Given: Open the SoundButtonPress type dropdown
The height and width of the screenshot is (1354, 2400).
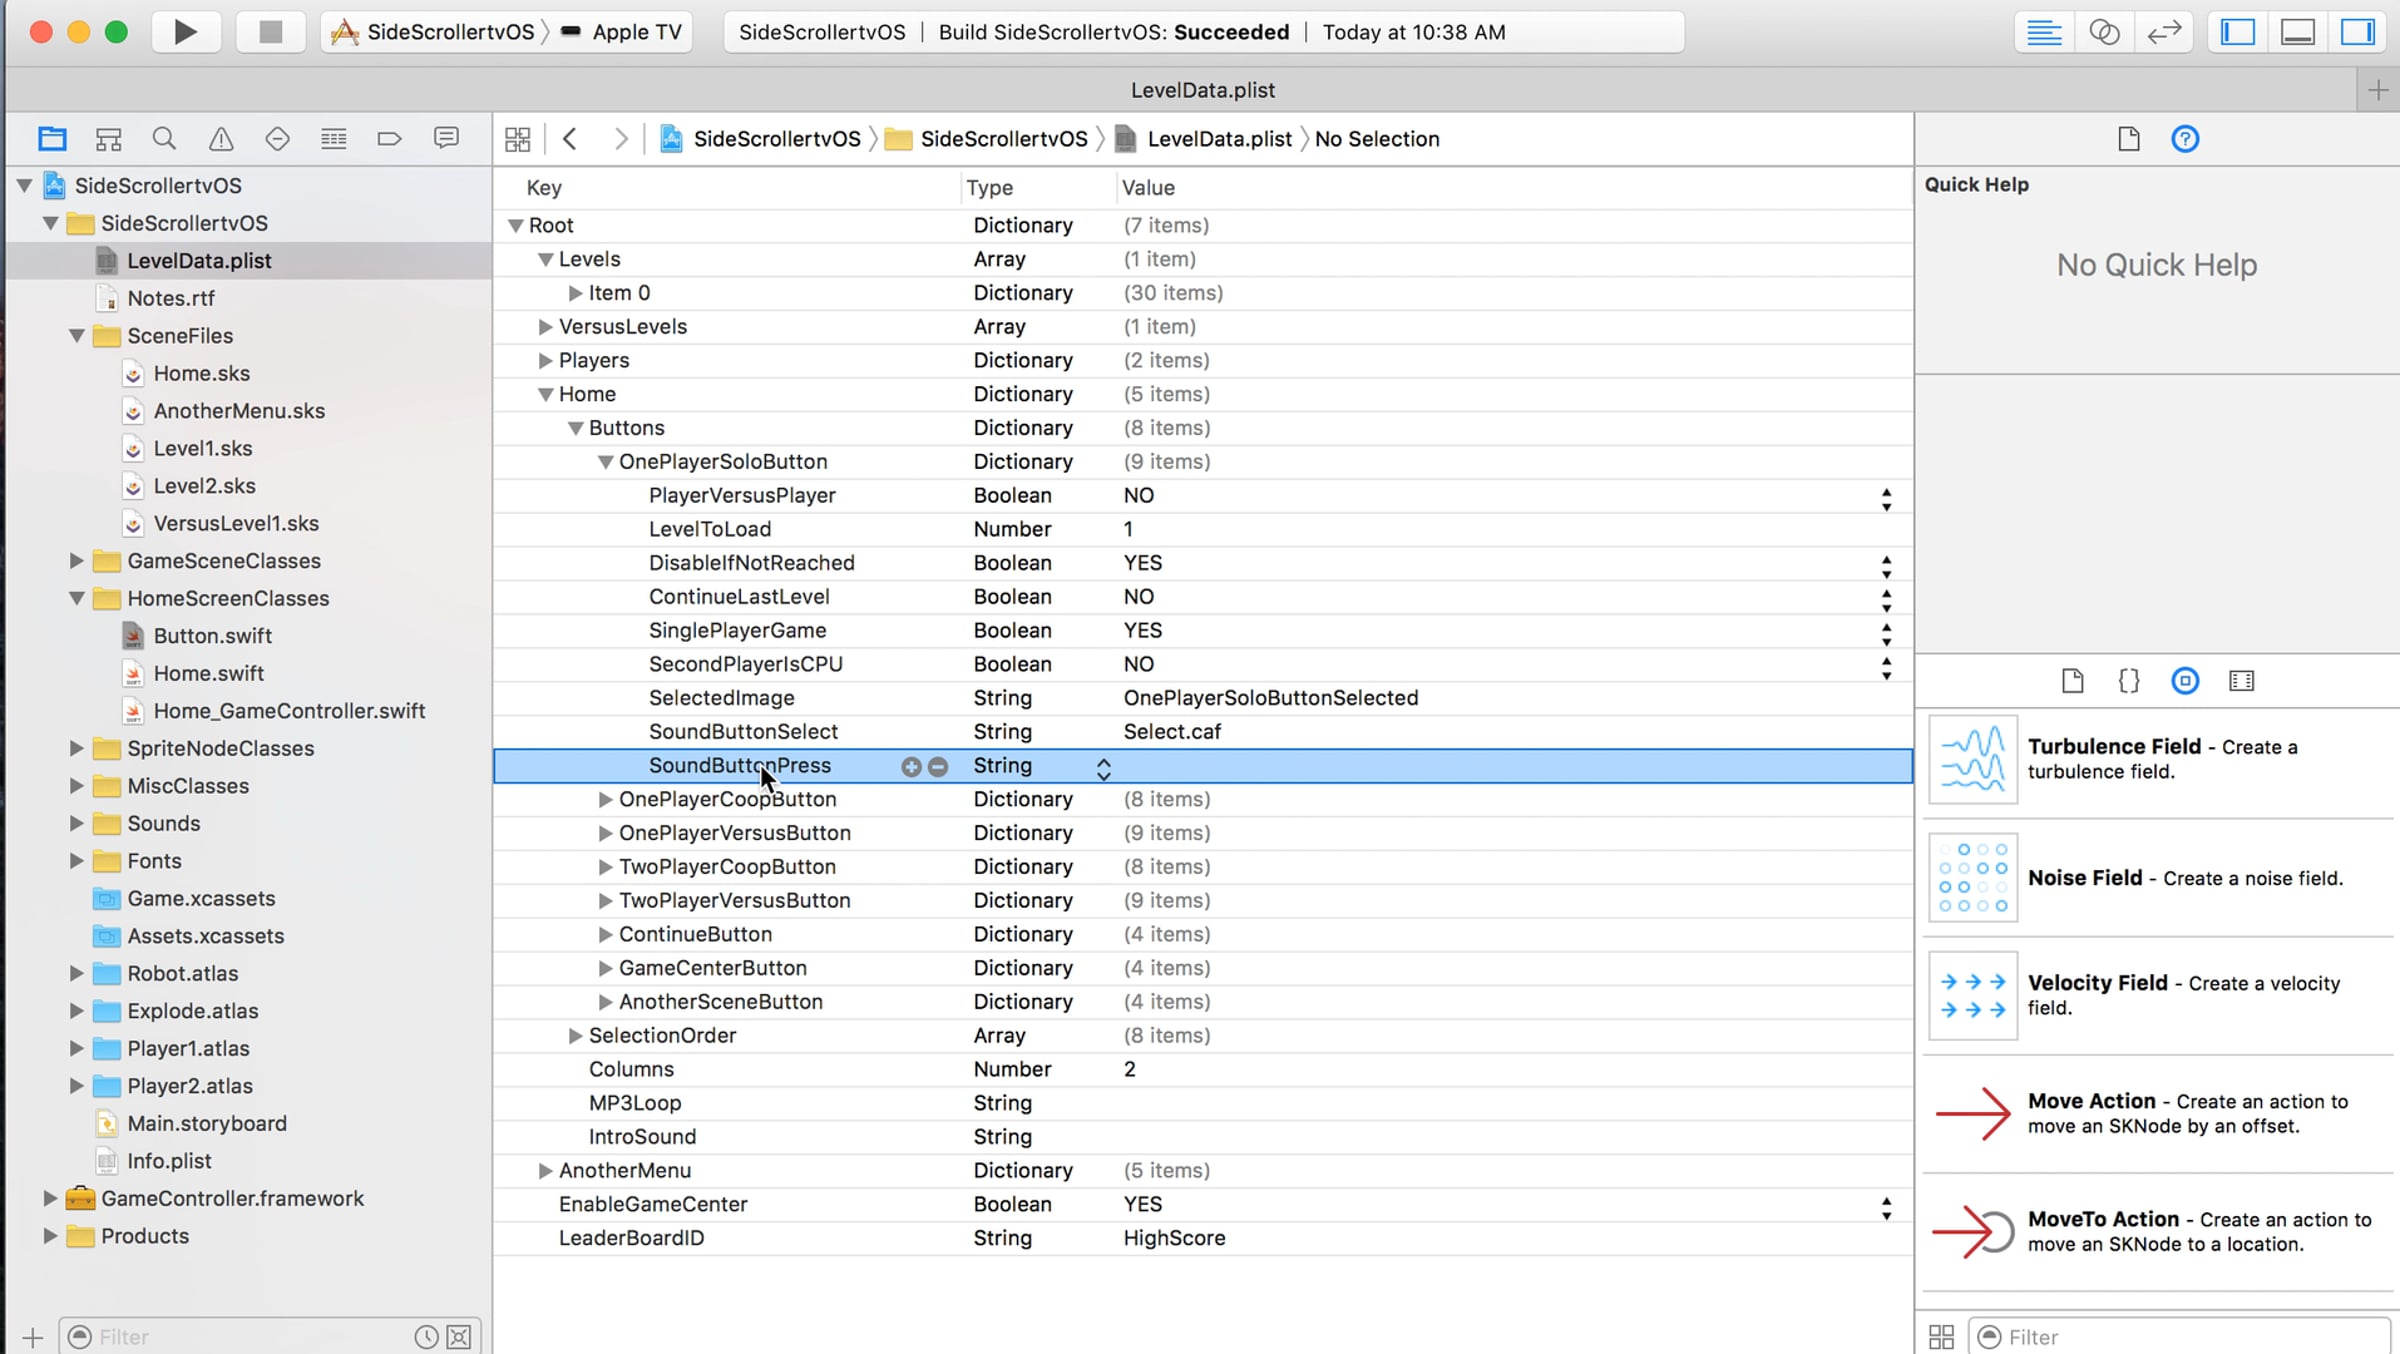Looking at the screenshot, I should click(1104, 768).
